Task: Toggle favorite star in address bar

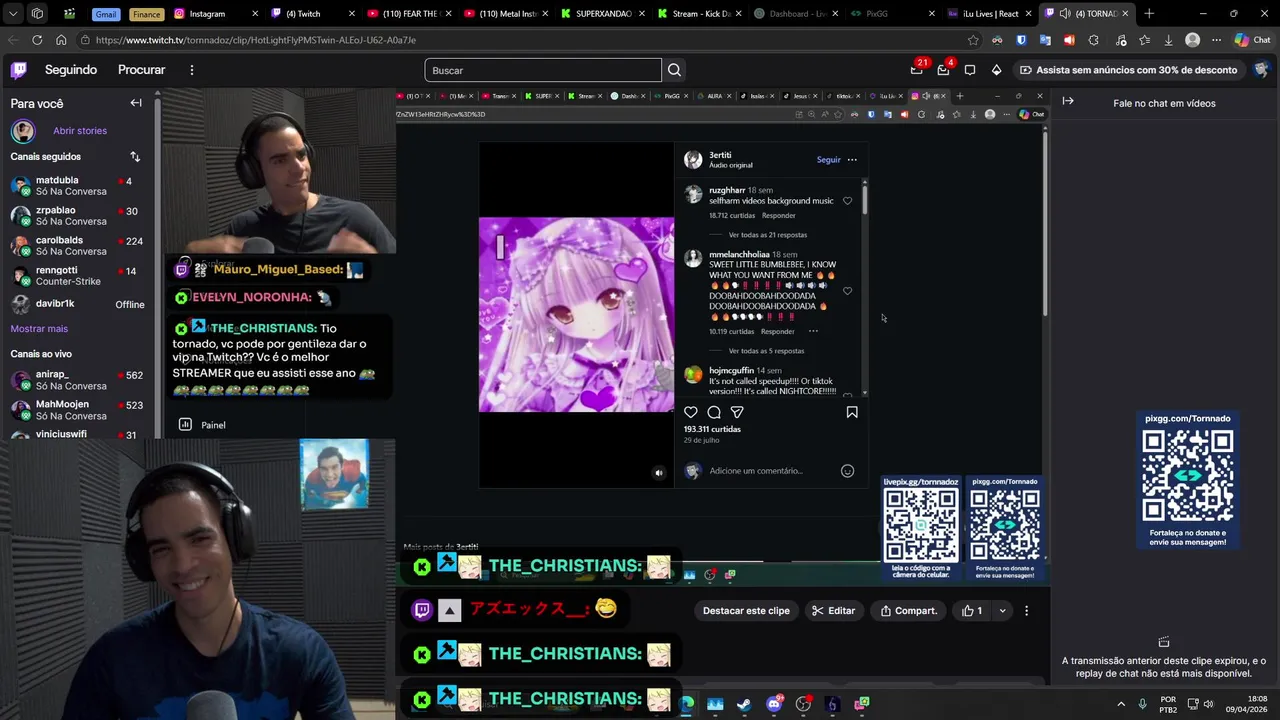Action: (973, 40)
